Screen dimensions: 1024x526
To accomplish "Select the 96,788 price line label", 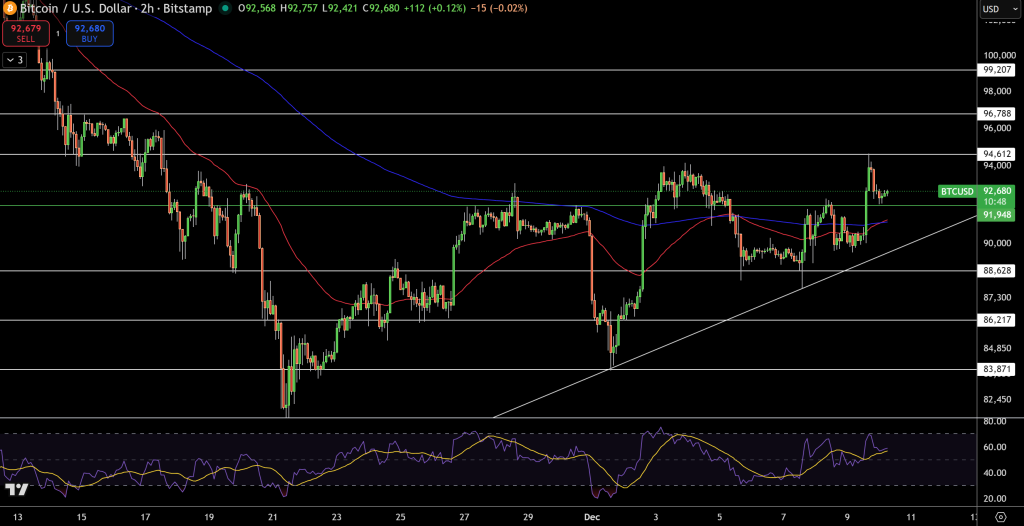I will coord(998,114).
